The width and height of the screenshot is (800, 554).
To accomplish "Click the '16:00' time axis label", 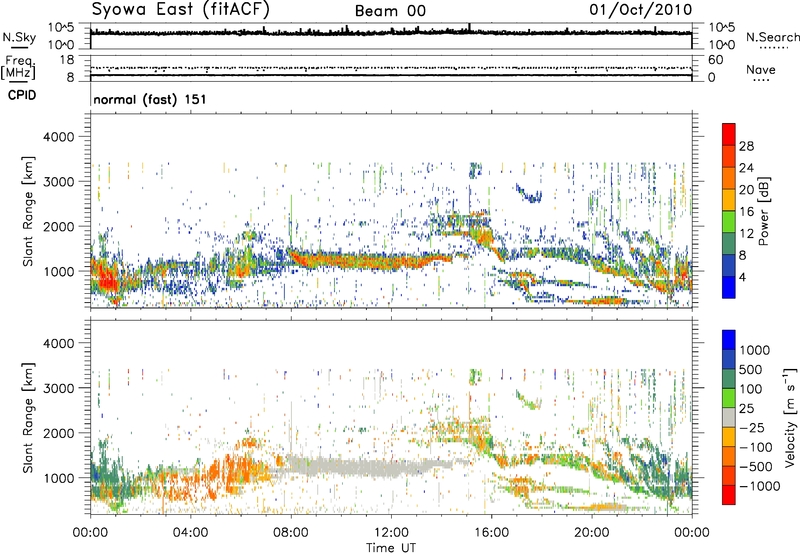I will (x=491, y=533).
